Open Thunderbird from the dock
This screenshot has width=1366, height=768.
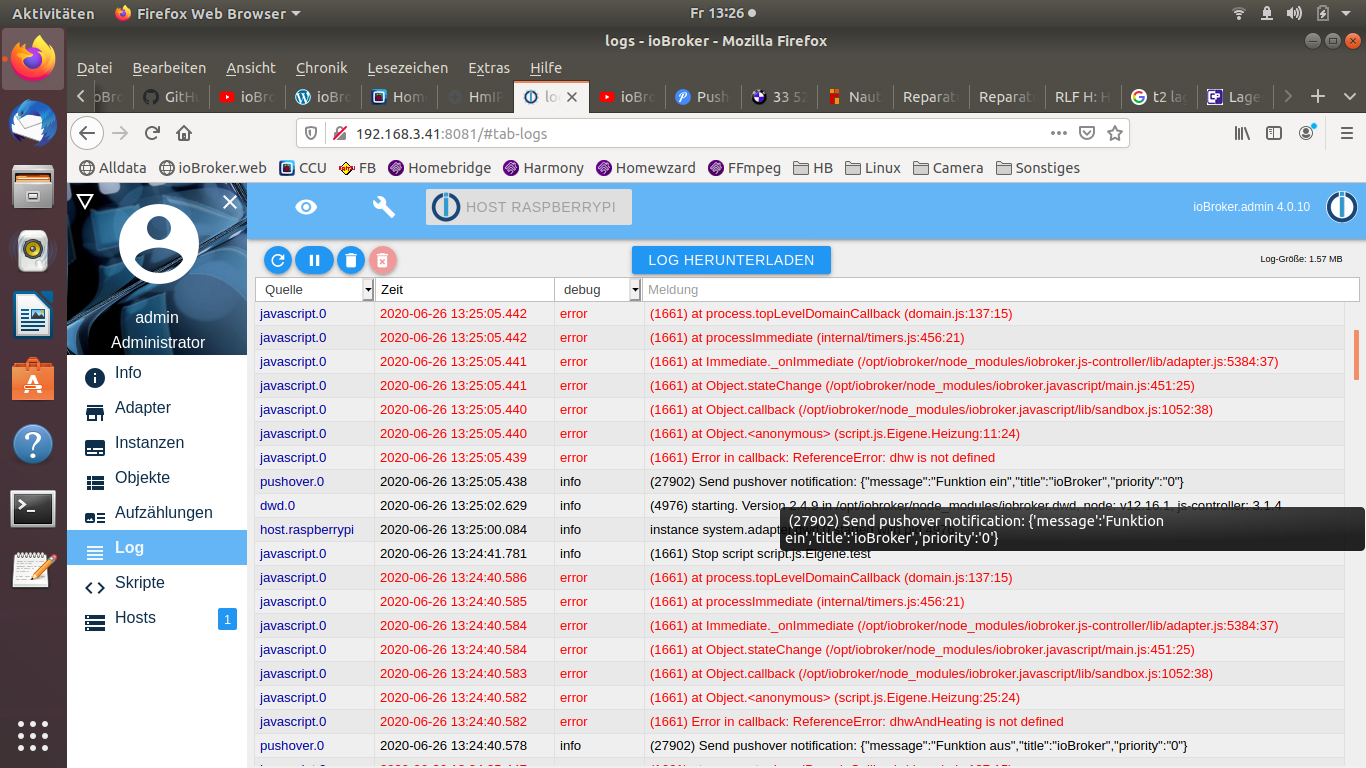pos(33,123)
